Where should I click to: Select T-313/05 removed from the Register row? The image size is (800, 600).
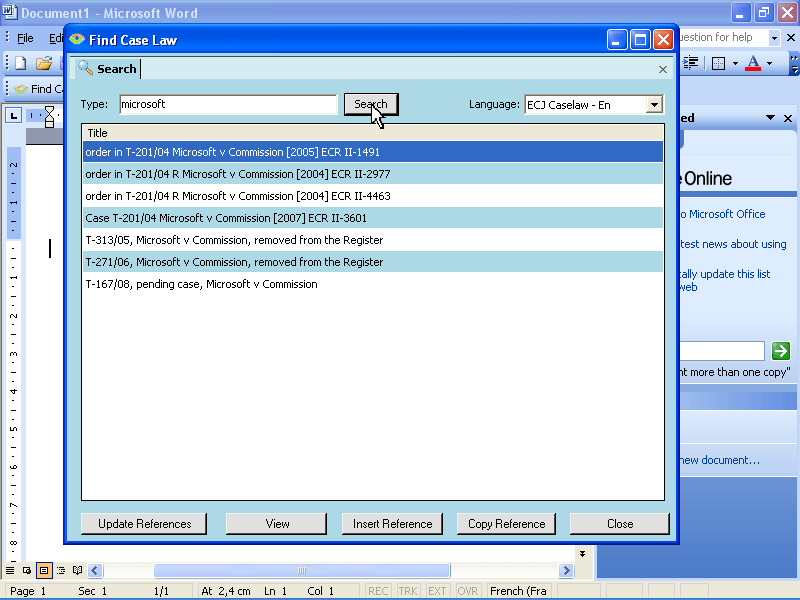click(373, 240)
